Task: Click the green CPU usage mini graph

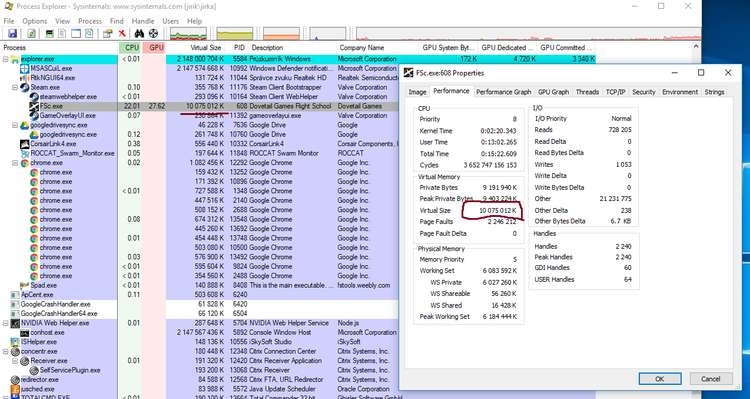Action: point(188,33)
